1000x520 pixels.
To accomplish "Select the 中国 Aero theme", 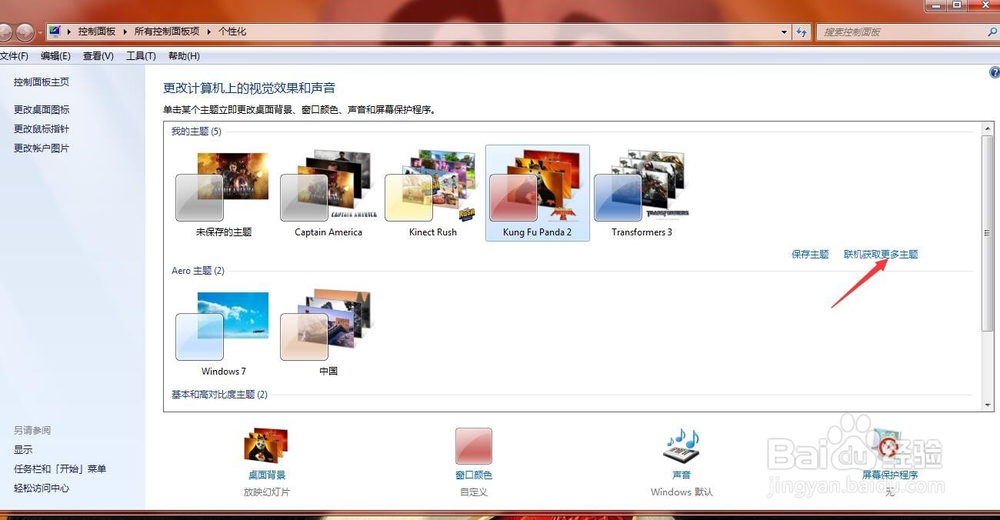I will [328, 333].
